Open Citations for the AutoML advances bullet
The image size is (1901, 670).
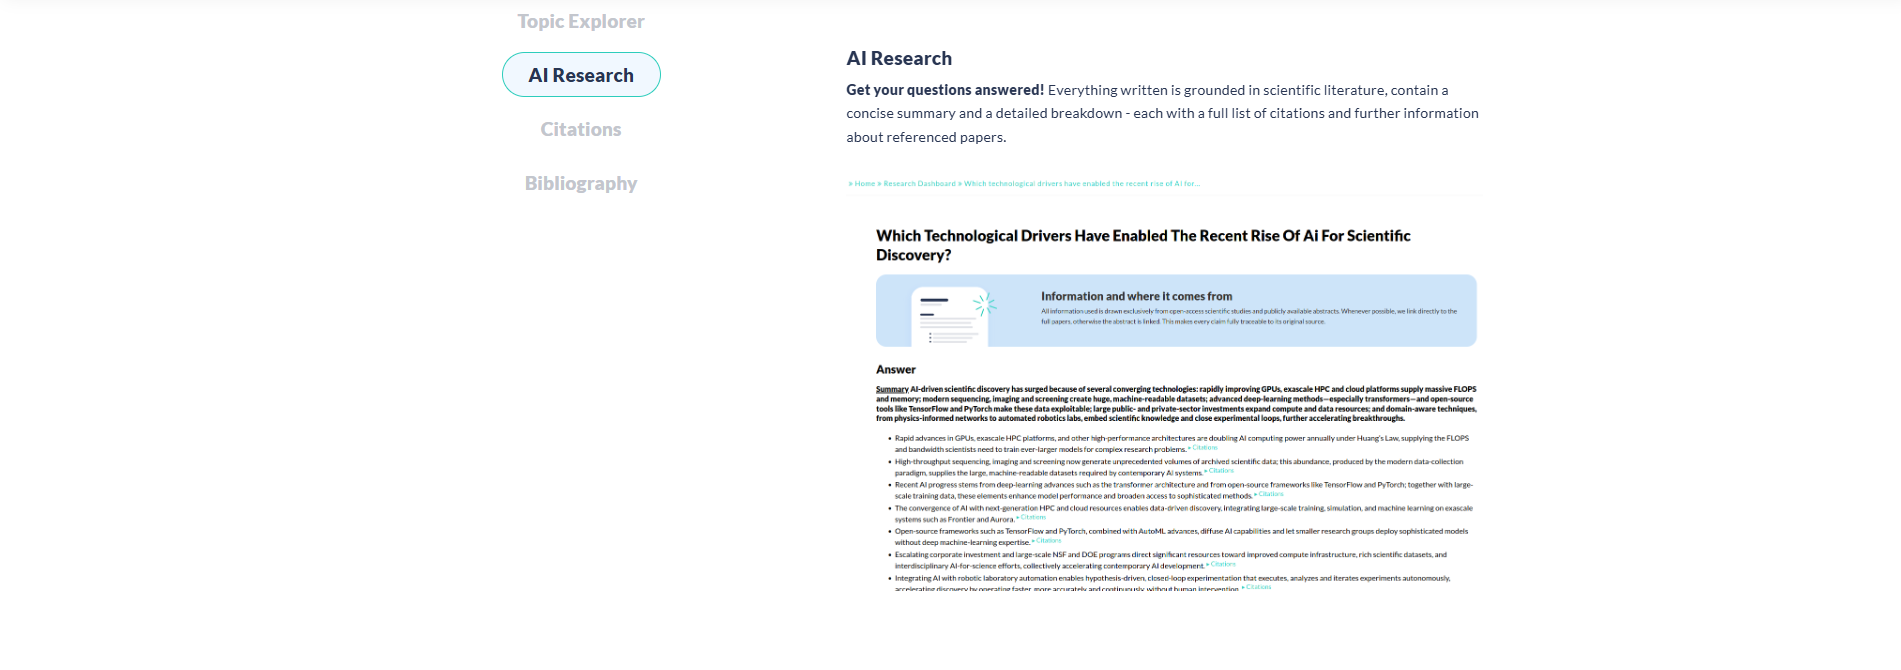point(1048,541)
